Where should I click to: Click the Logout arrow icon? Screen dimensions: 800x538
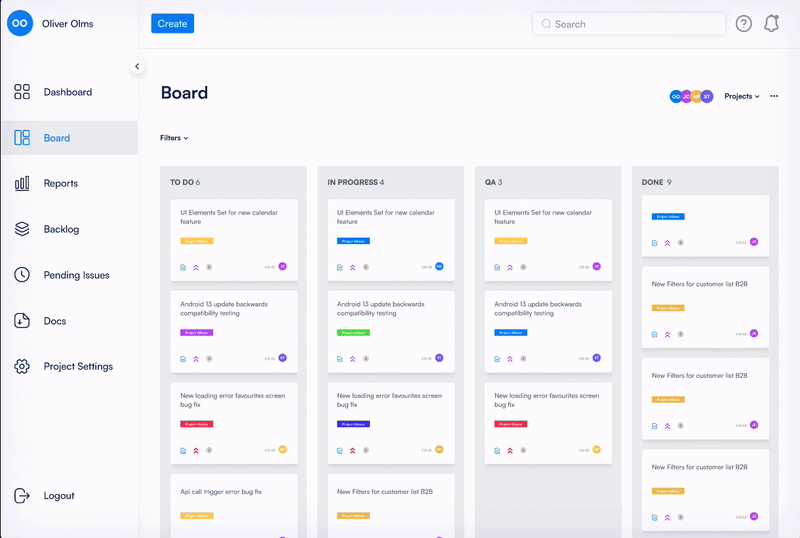pyautogui.click(x=22, y=496)
